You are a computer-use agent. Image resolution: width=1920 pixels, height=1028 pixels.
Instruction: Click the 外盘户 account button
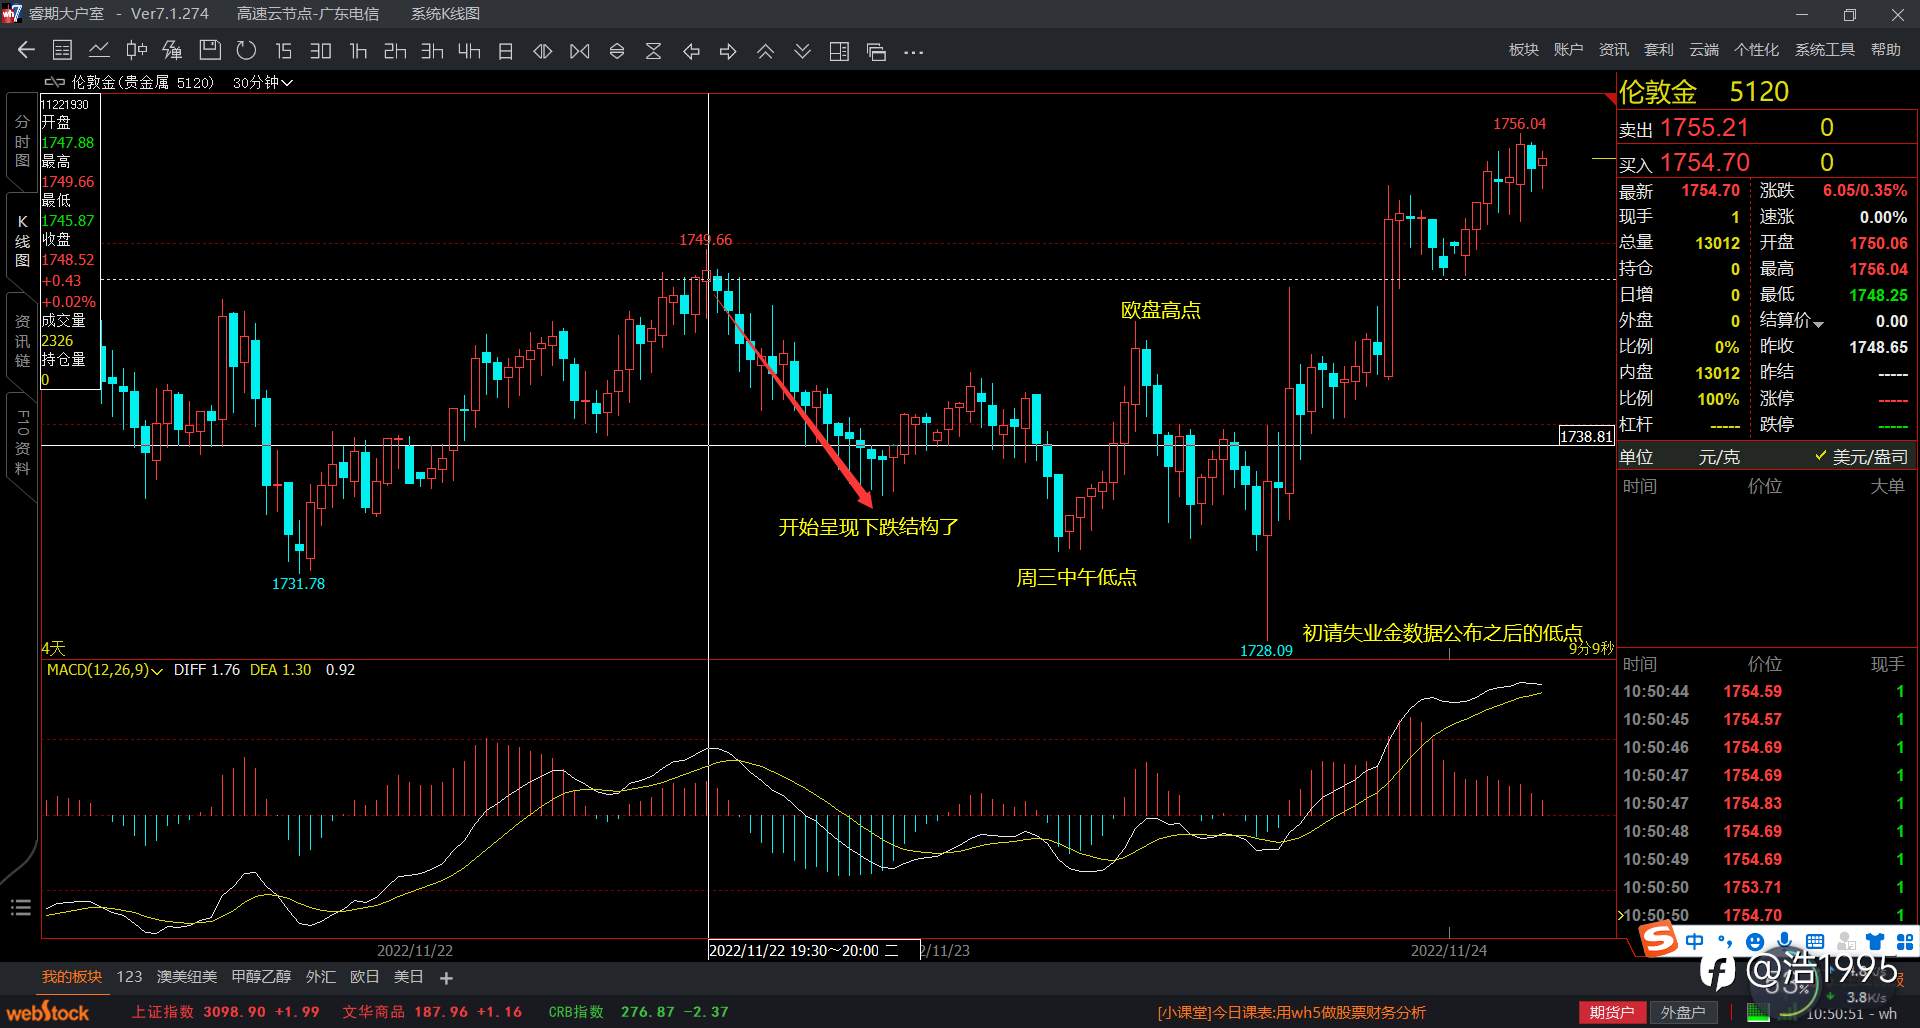click(1683, 1012)
